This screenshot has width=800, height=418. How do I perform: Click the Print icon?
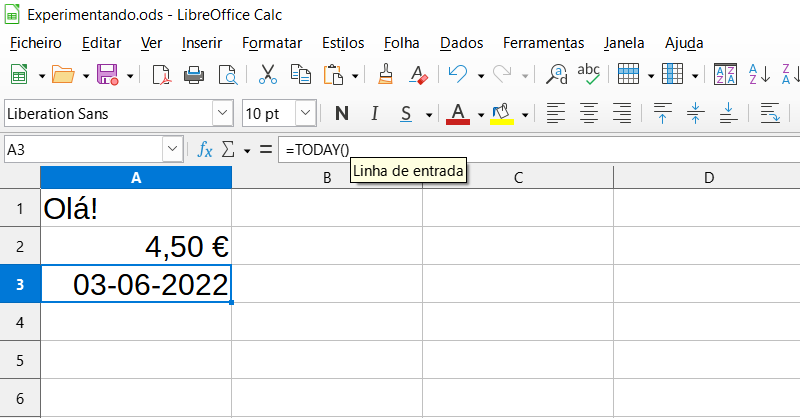pyautogui.click(x=194, y=75)
